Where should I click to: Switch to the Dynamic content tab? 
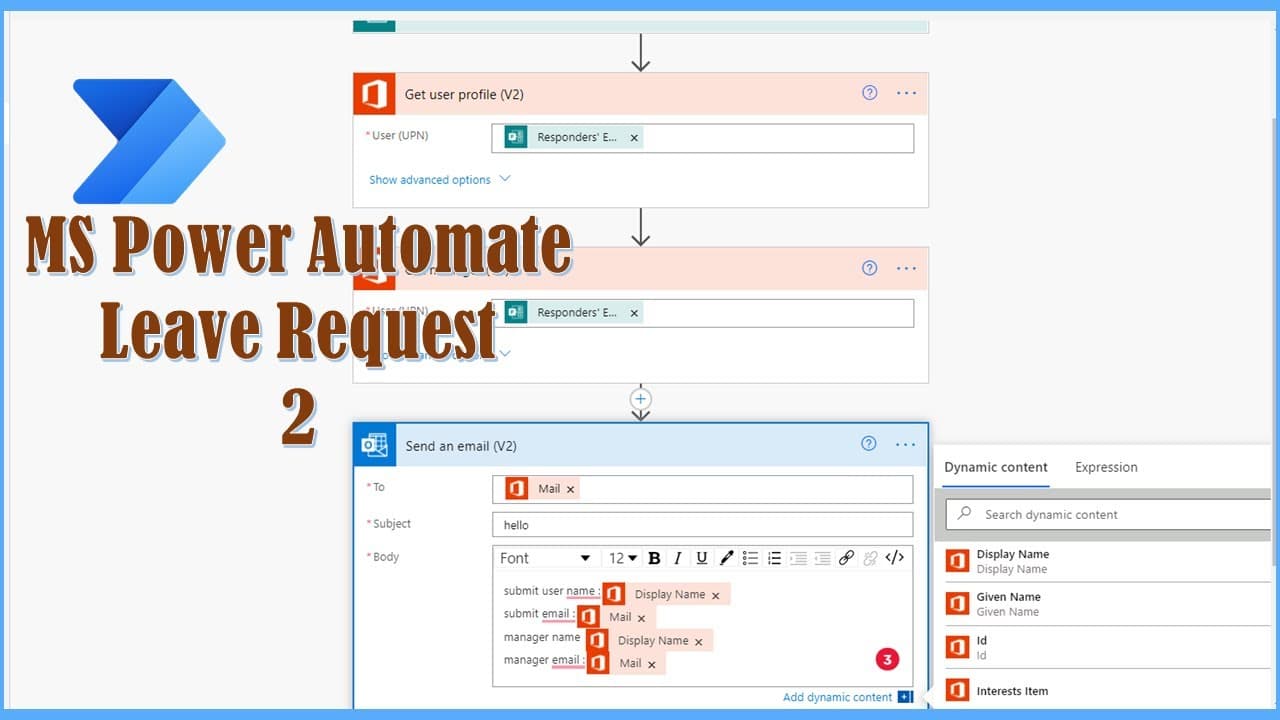coord(996,467)
